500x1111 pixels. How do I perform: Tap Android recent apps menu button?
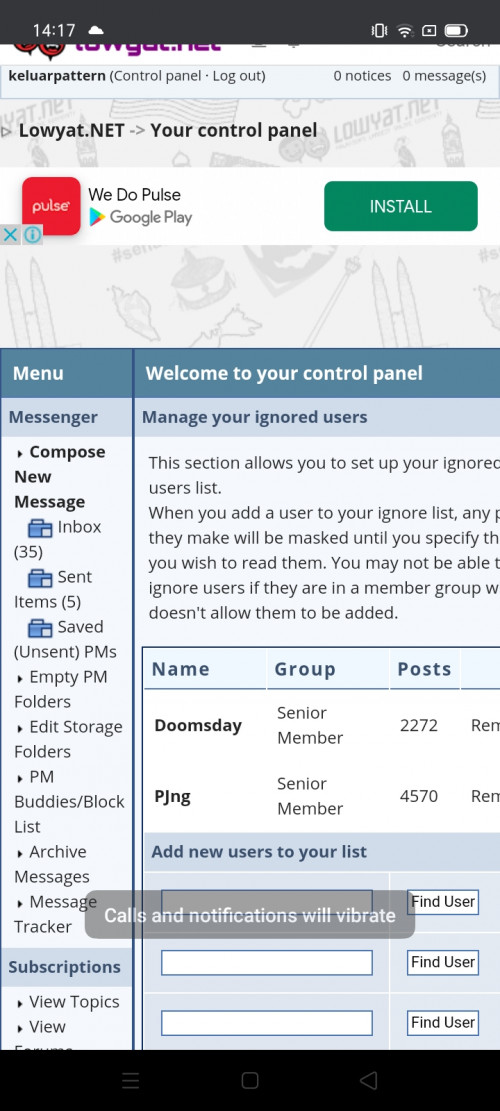tap(131, 1080)
